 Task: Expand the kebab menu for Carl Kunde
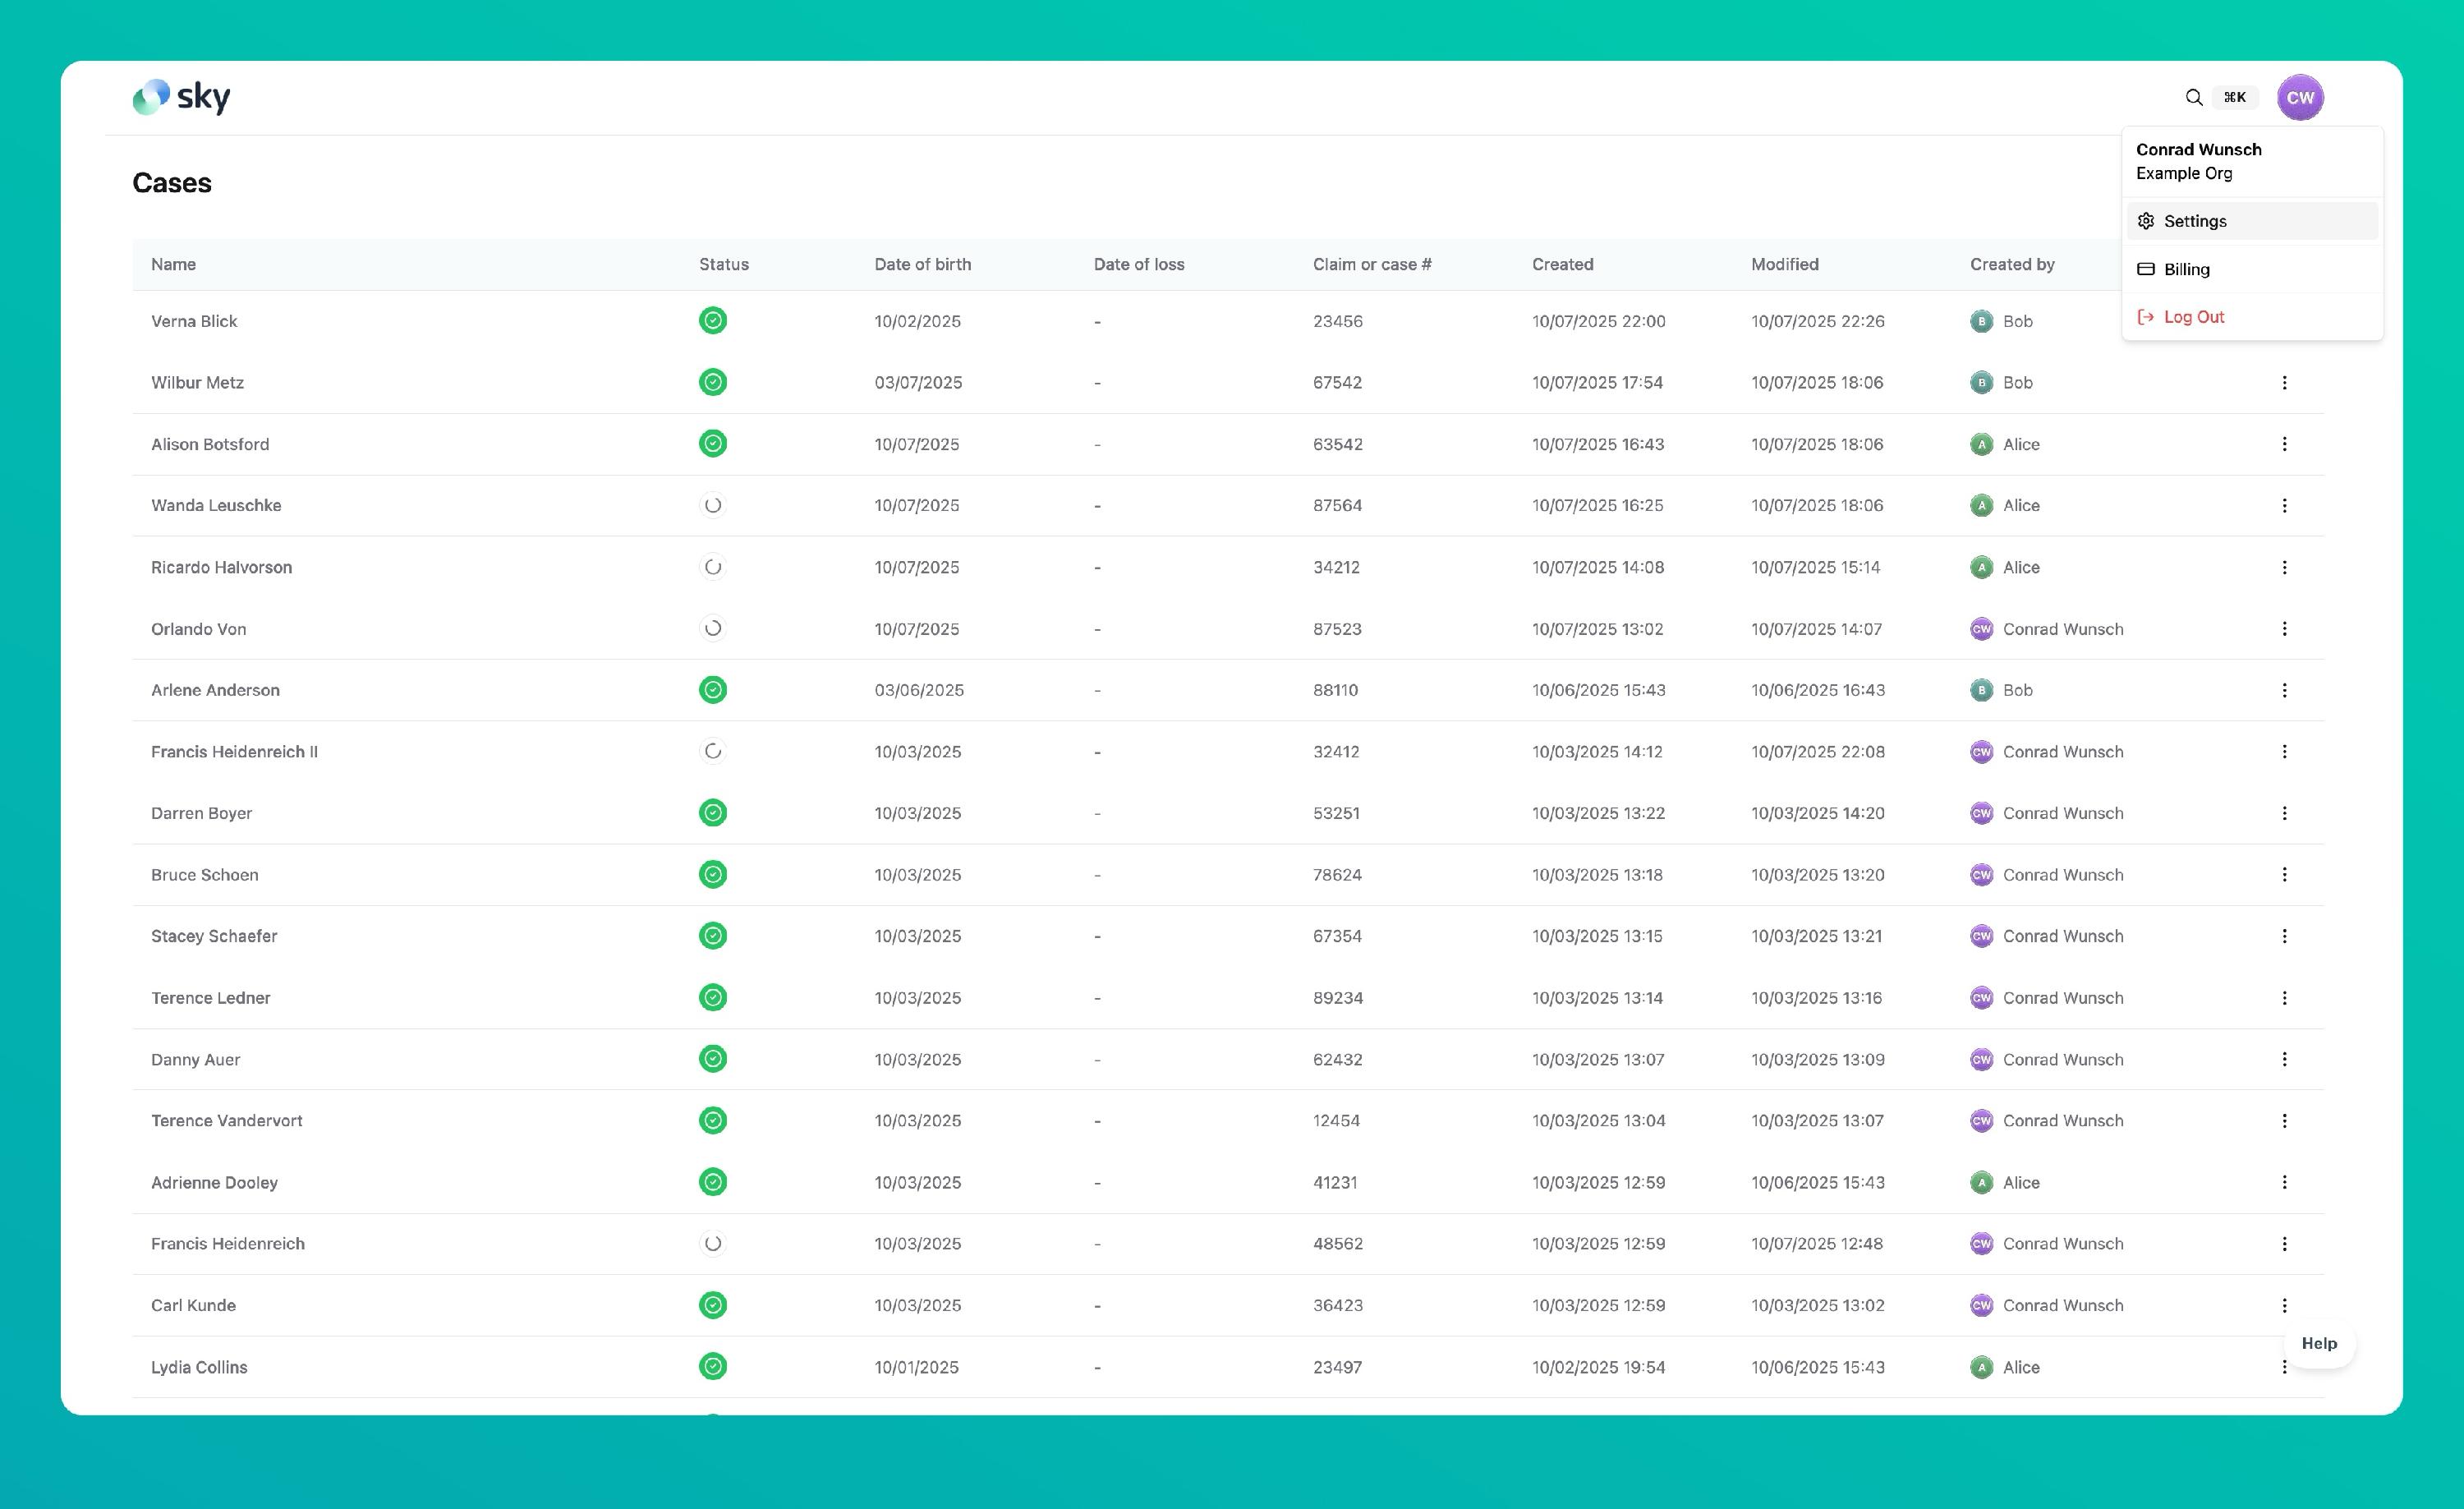point(2283,1305)
